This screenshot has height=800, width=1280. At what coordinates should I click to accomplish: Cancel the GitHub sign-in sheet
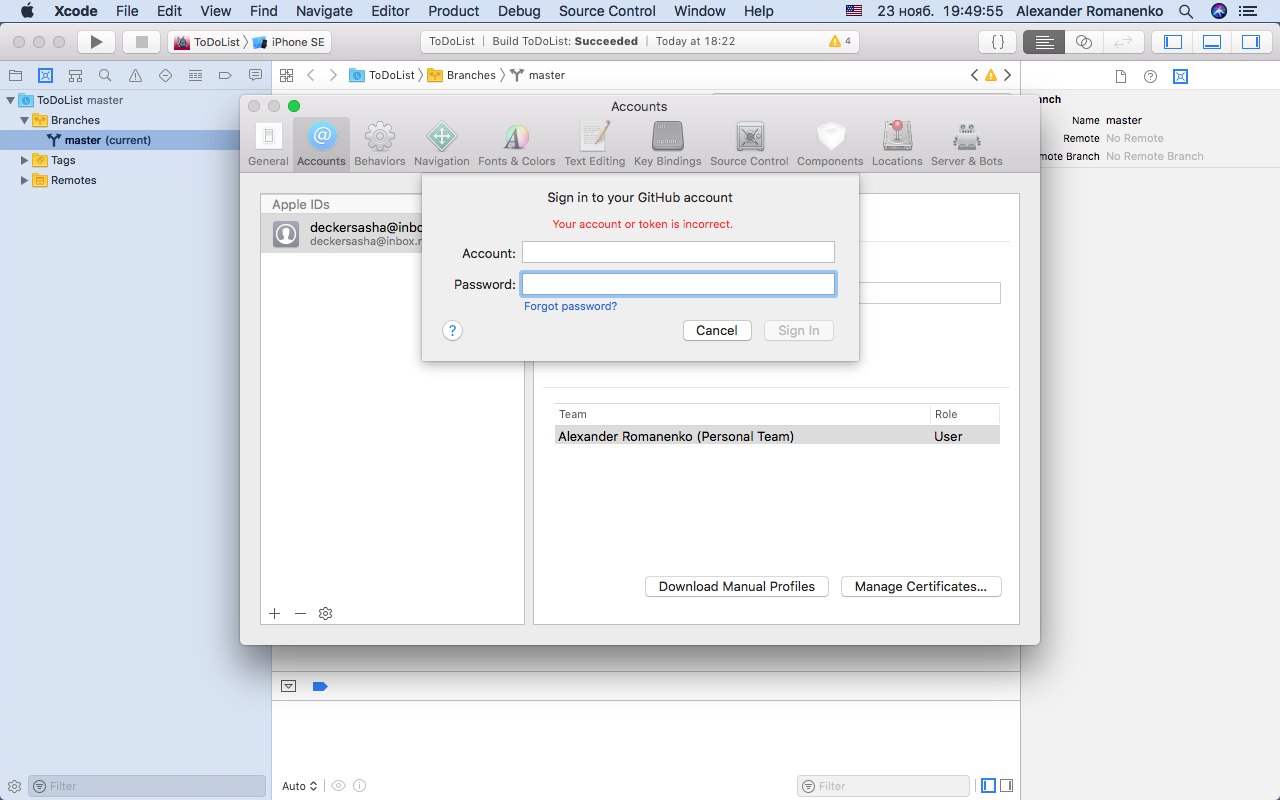[x=717, y=330]
